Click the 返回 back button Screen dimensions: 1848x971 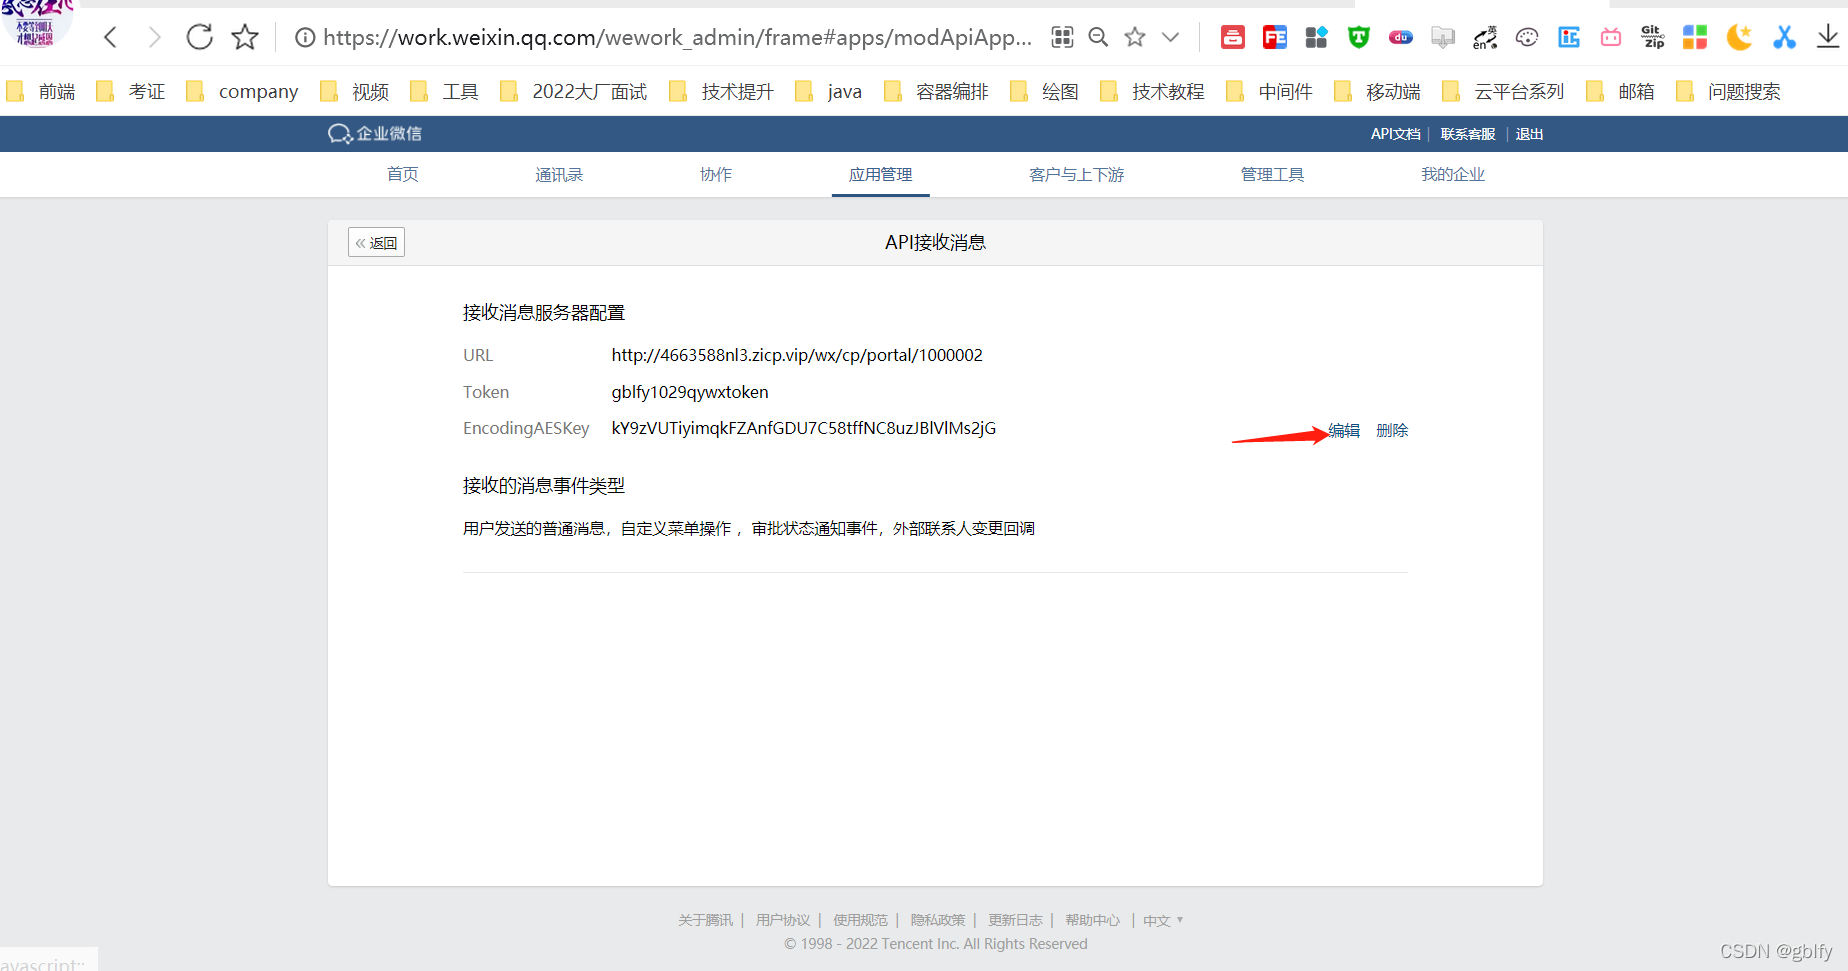click(x=376, y=243)
